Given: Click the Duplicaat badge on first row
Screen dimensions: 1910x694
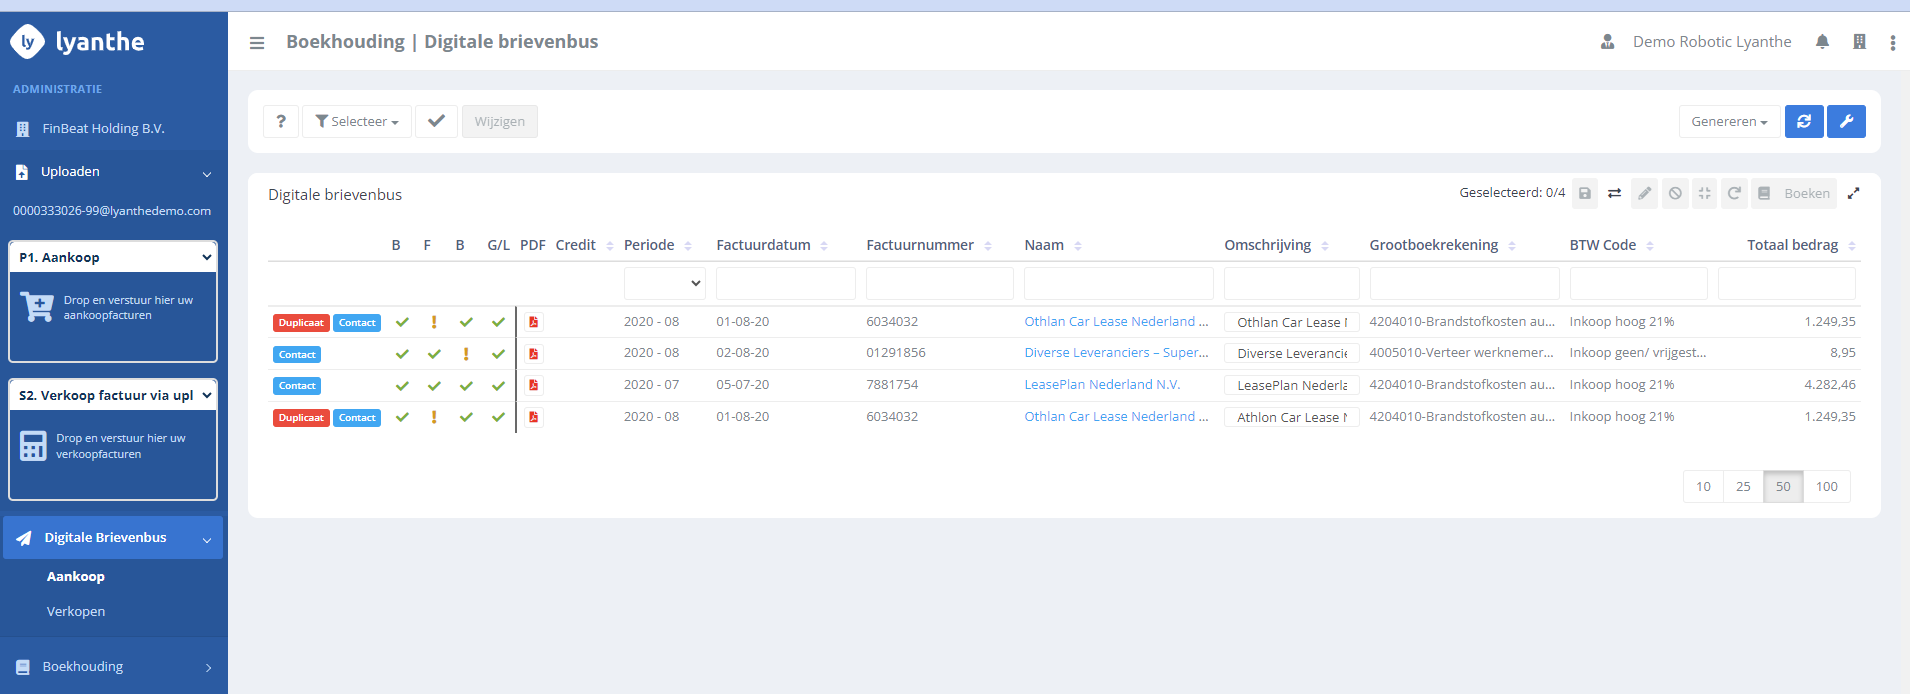Looking at the screenshot, I should [x=301, y=323].
